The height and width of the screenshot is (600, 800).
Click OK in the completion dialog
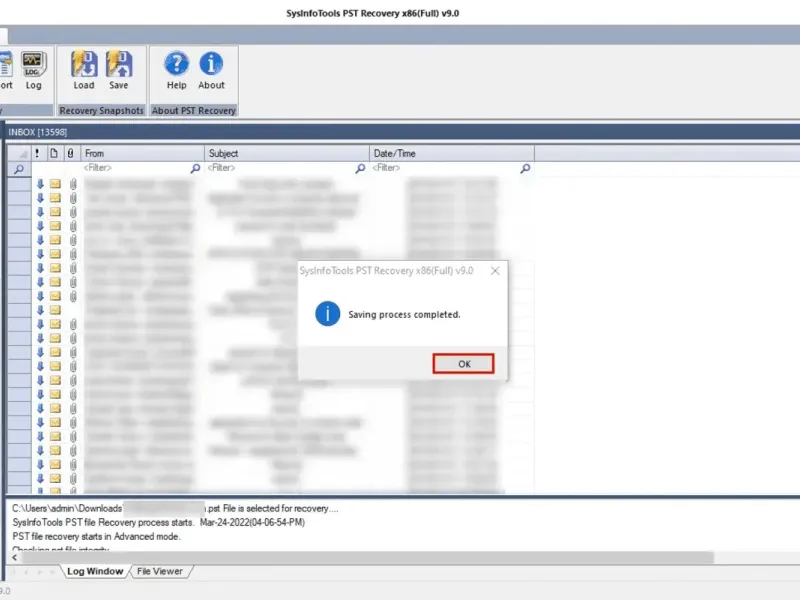point(463,364)
